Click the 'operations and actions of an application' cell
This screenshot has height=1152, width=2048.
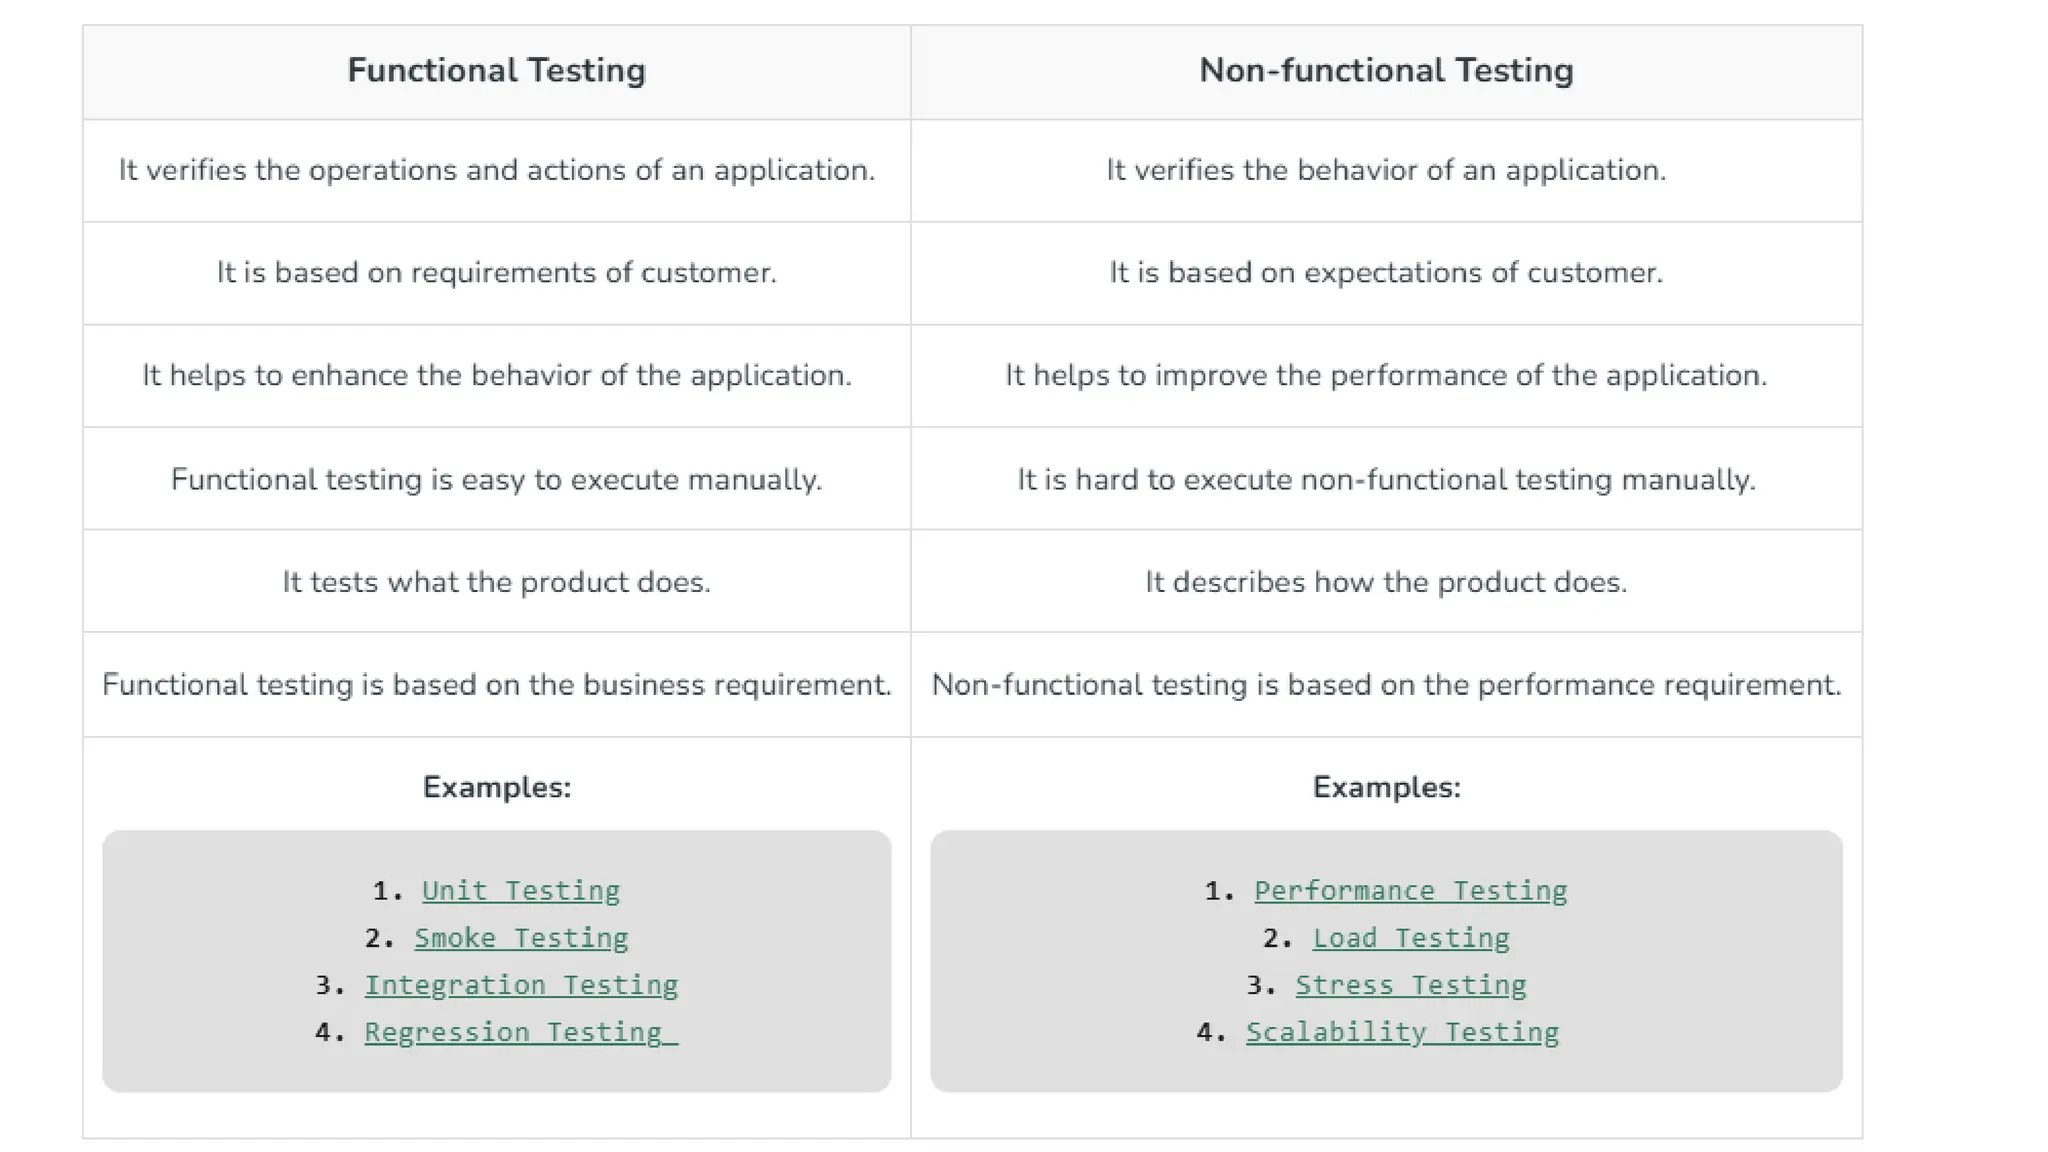coord(496,170)
